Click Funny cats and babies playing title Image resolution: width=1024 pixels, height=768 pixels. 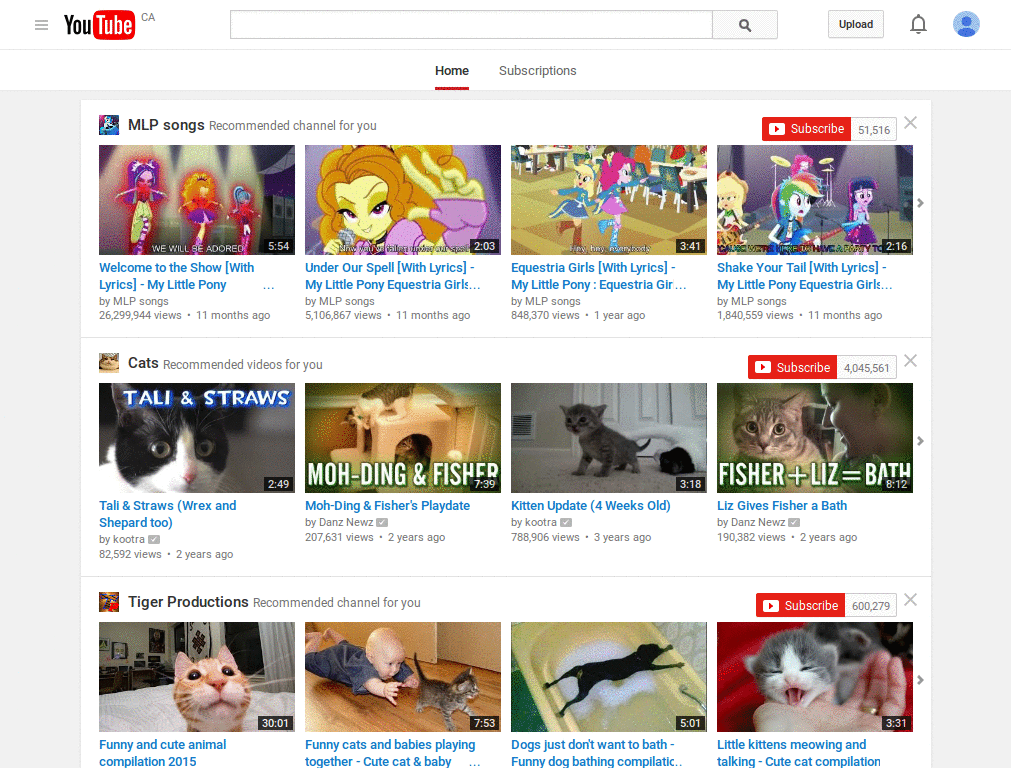point(391,752)
